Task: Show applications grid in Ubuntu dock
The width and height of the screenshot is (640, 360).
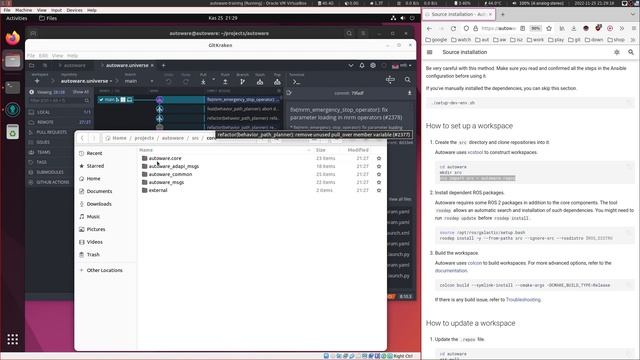Action: click(x=13, y=339)
